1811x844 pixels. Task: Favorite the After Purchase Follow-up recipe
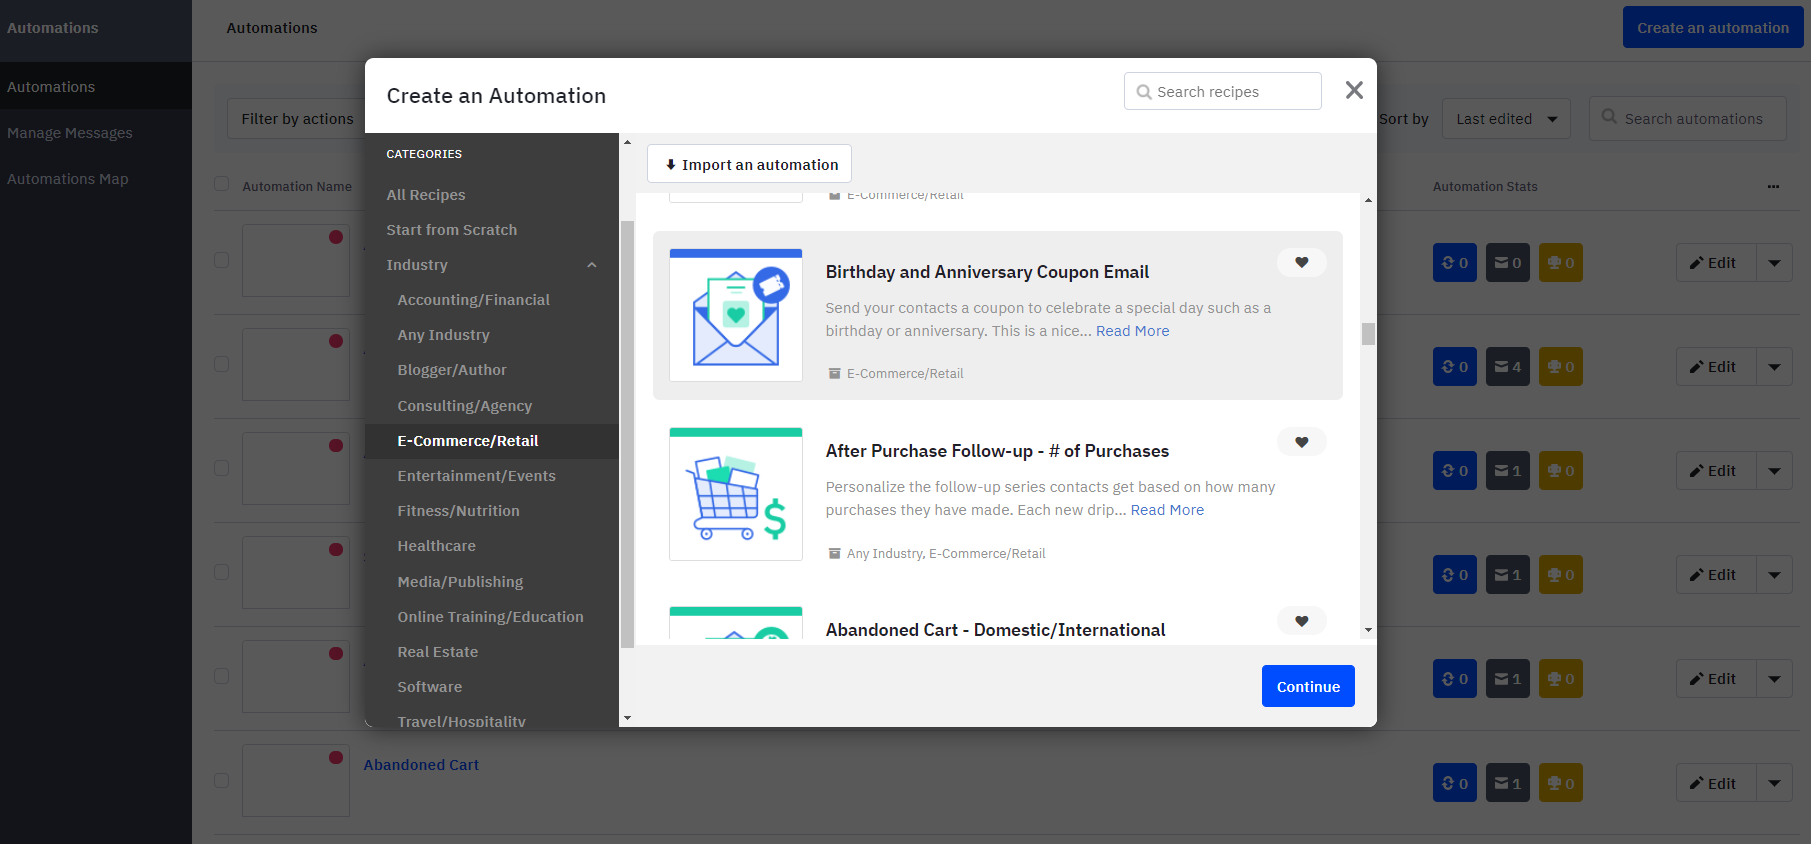1301,442
